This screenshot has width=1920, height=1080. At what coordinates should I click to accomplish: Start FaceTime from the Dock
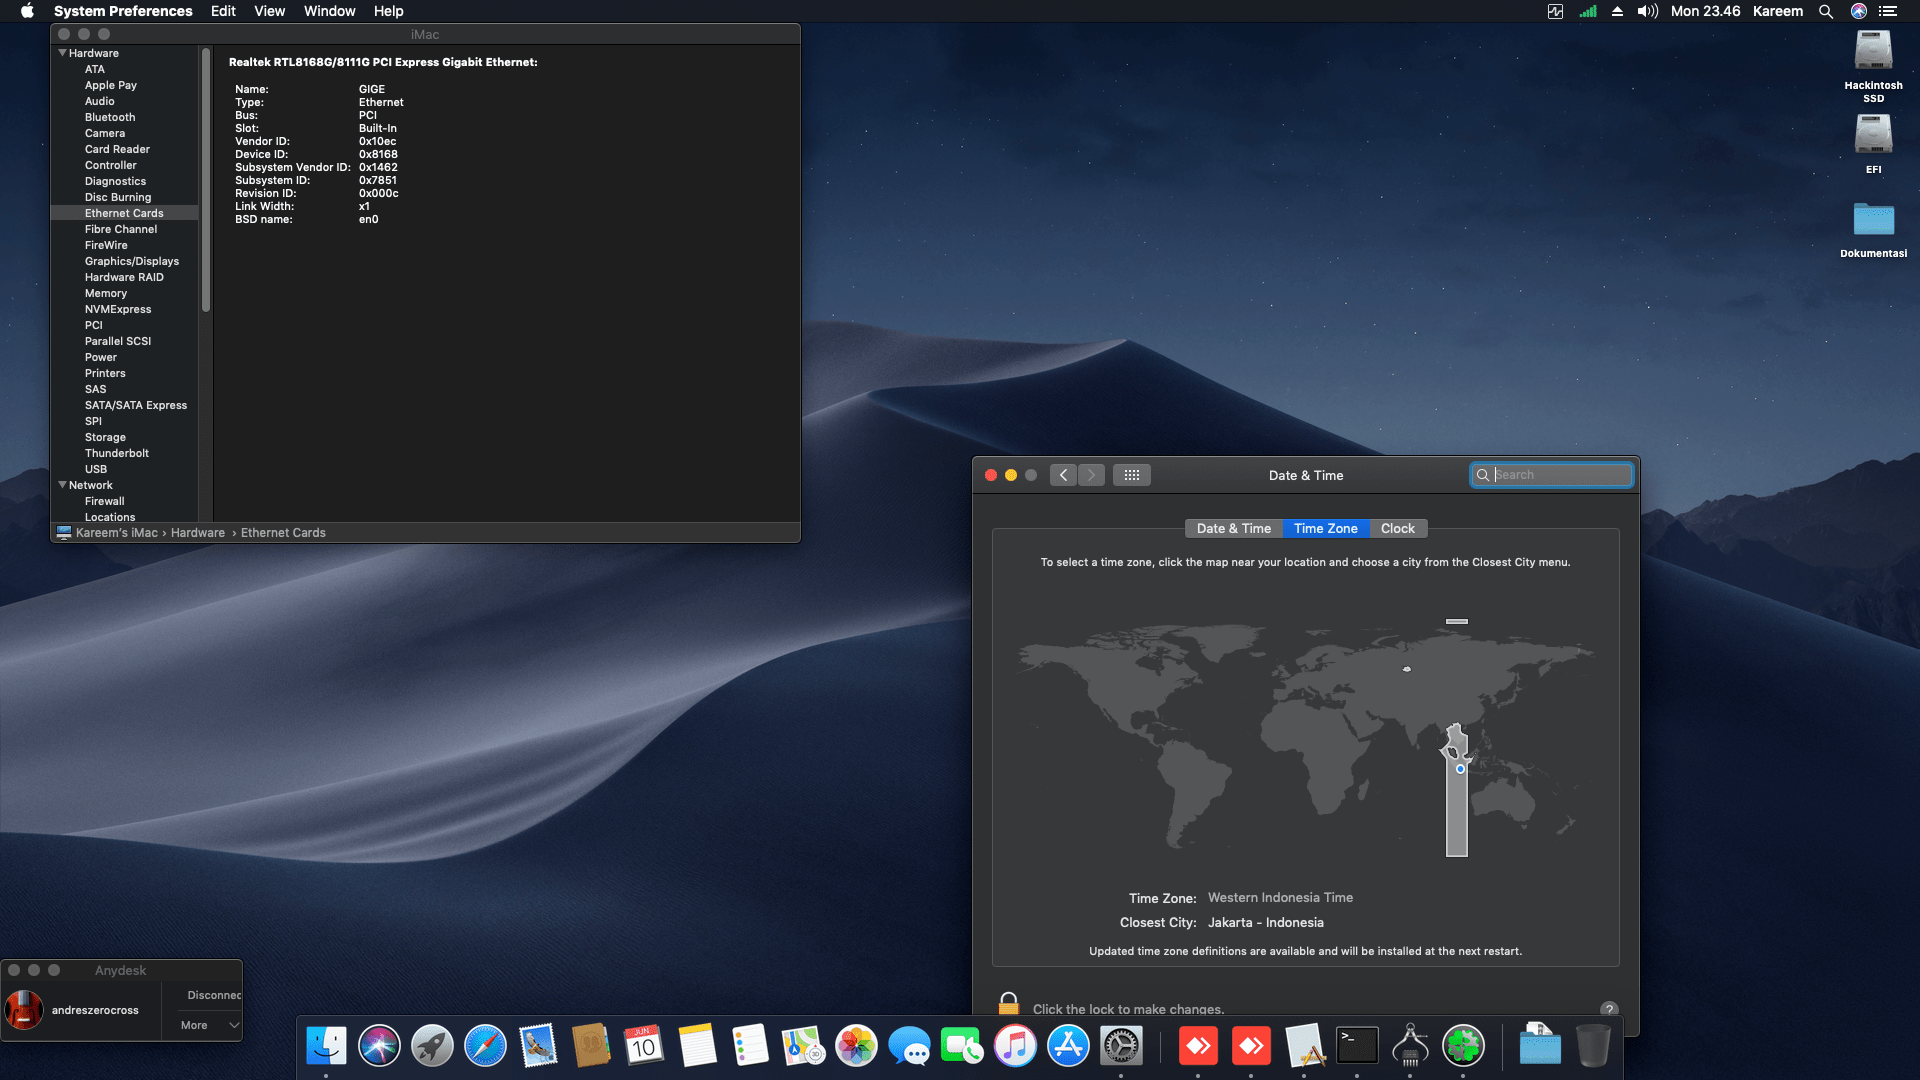pos(963,1045)
